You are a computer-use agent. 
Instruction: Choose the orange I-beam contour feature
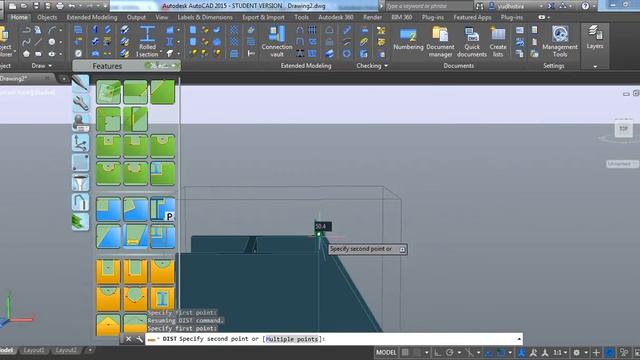[162, 299]
